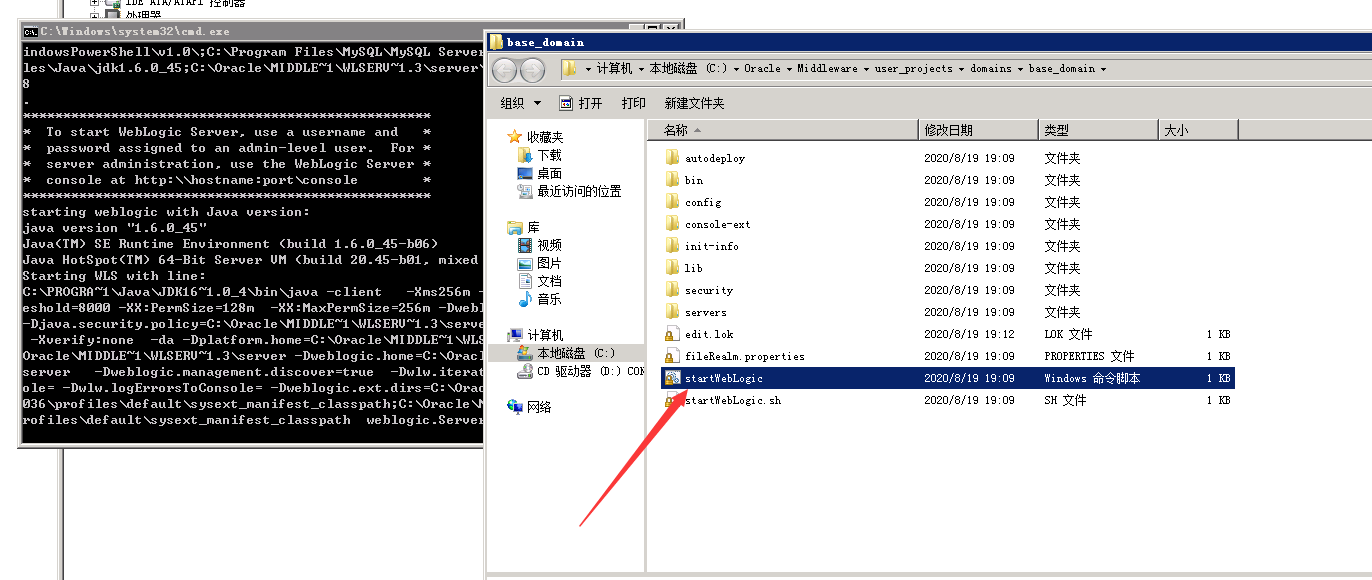Select the fileRealm.properties file

(x=744, y=356)
